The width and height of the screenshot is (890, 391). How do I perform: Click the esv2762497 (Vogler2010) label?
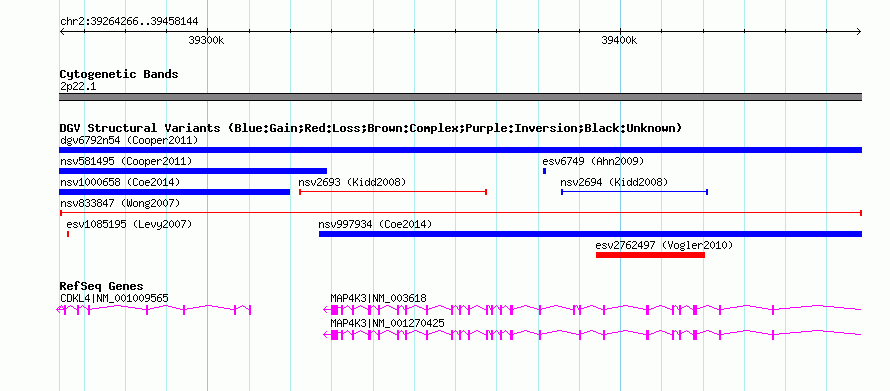(x=664, y=245)
